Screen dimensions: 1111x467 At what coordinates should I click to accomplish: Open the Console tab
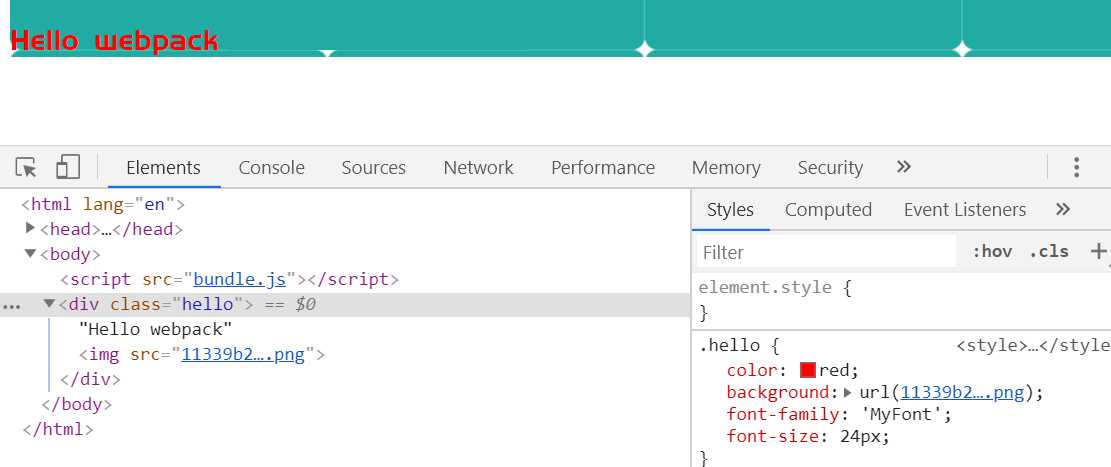point(271,168)
